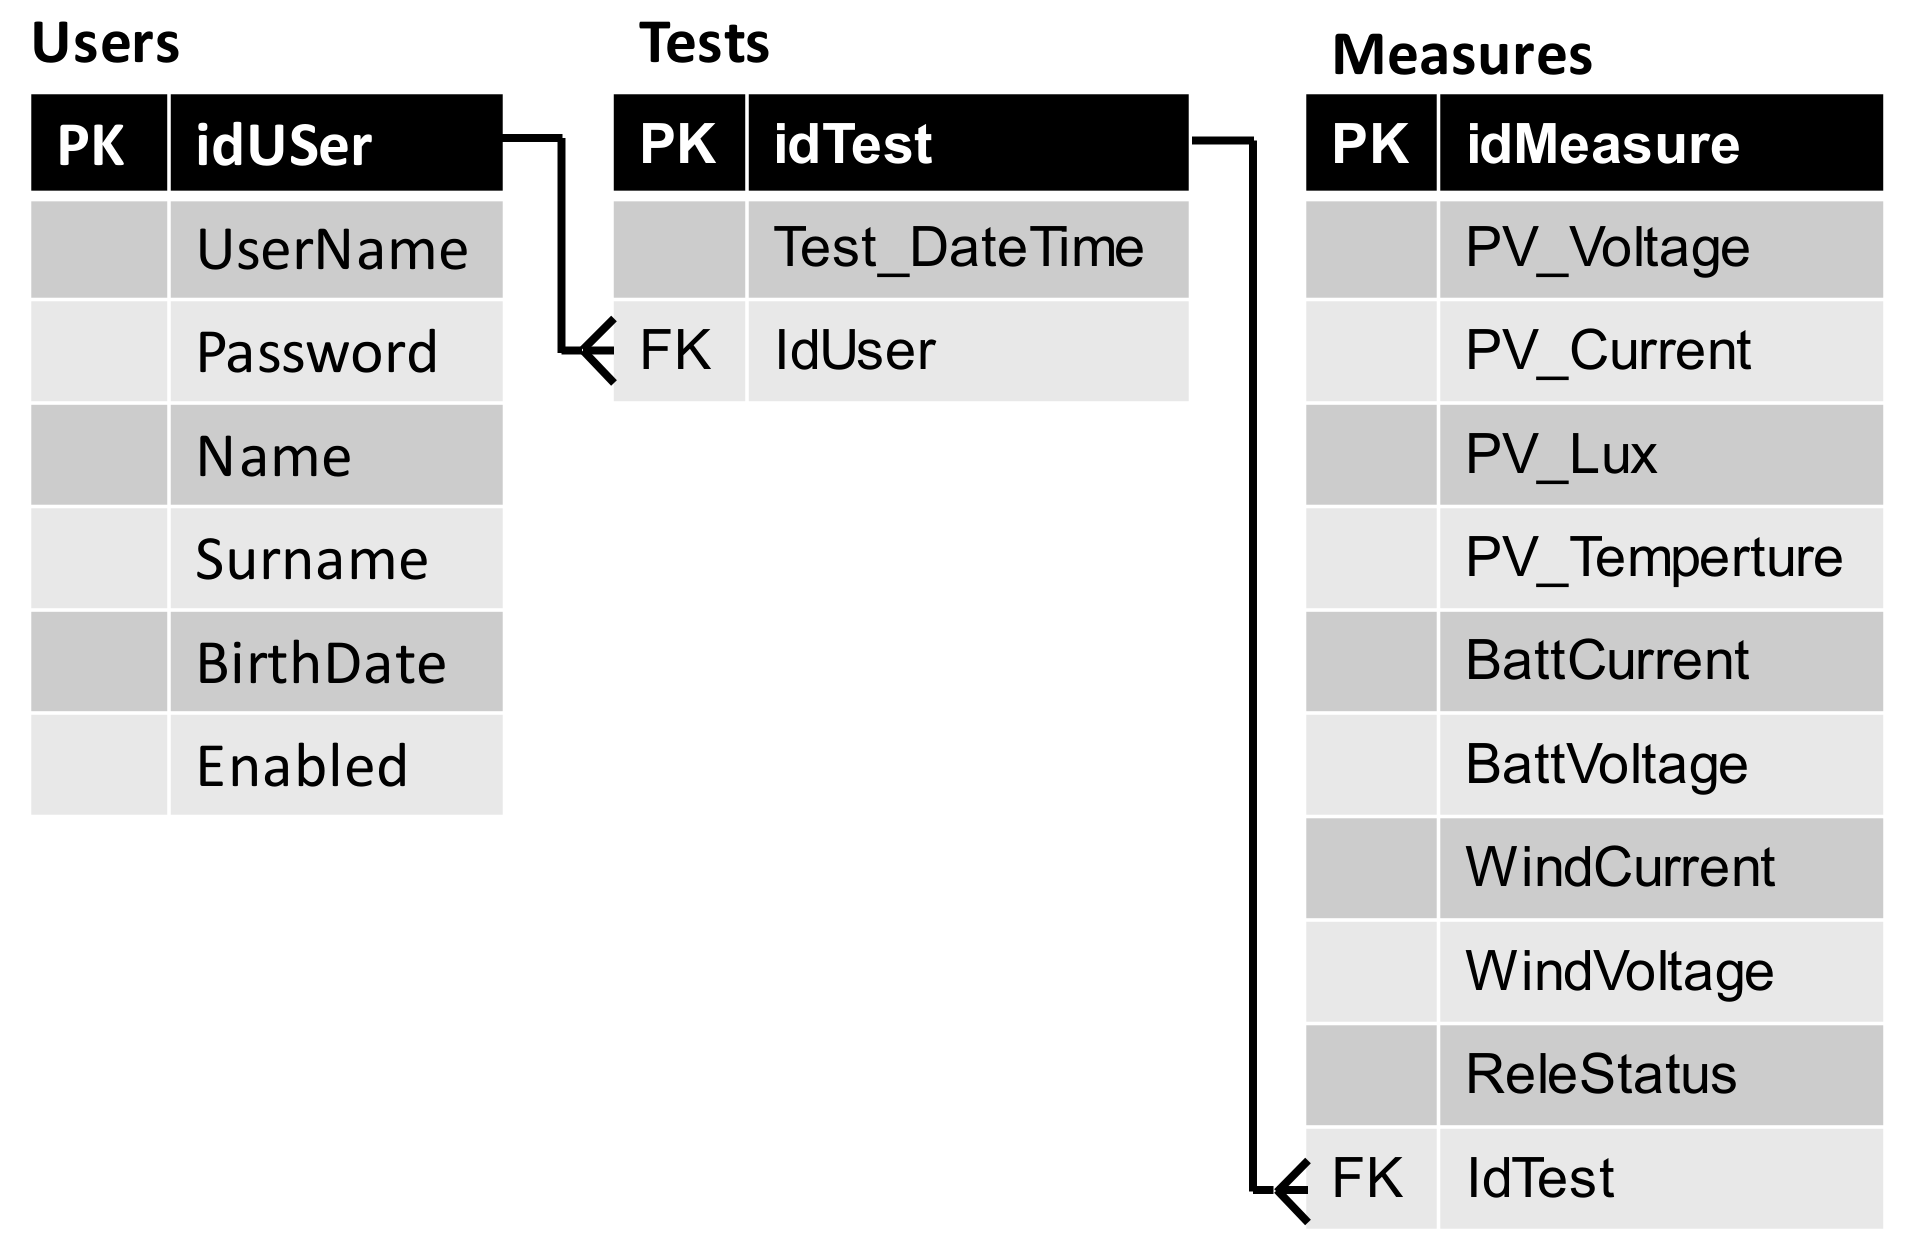
Task: Click the BattCurrent field row
Action: 1607,661
